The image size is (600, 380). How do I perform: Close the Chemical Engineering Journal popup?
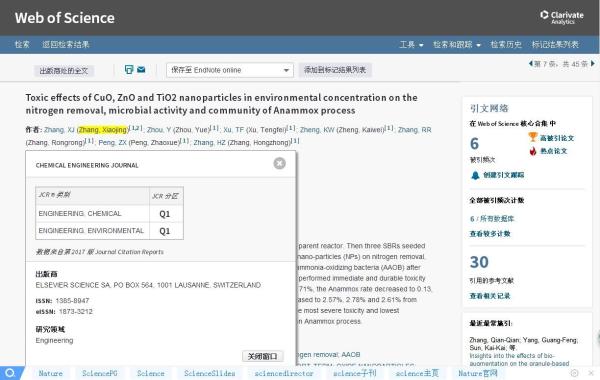click(x=280, y=163)
